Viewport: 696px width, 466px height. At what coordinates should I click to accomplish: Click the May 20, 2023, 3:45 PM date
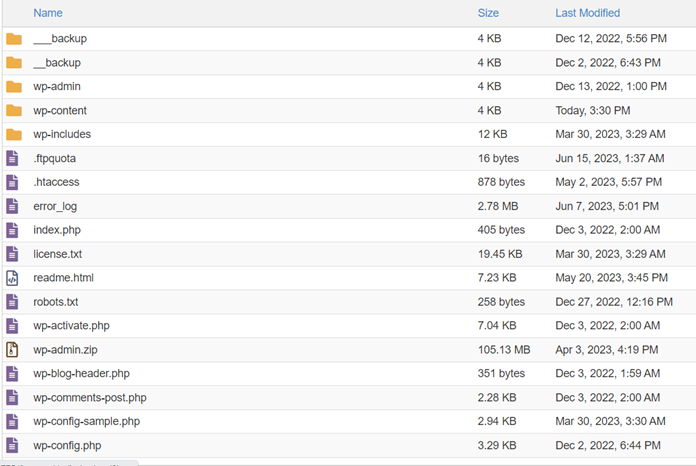[x=612, y=278]
